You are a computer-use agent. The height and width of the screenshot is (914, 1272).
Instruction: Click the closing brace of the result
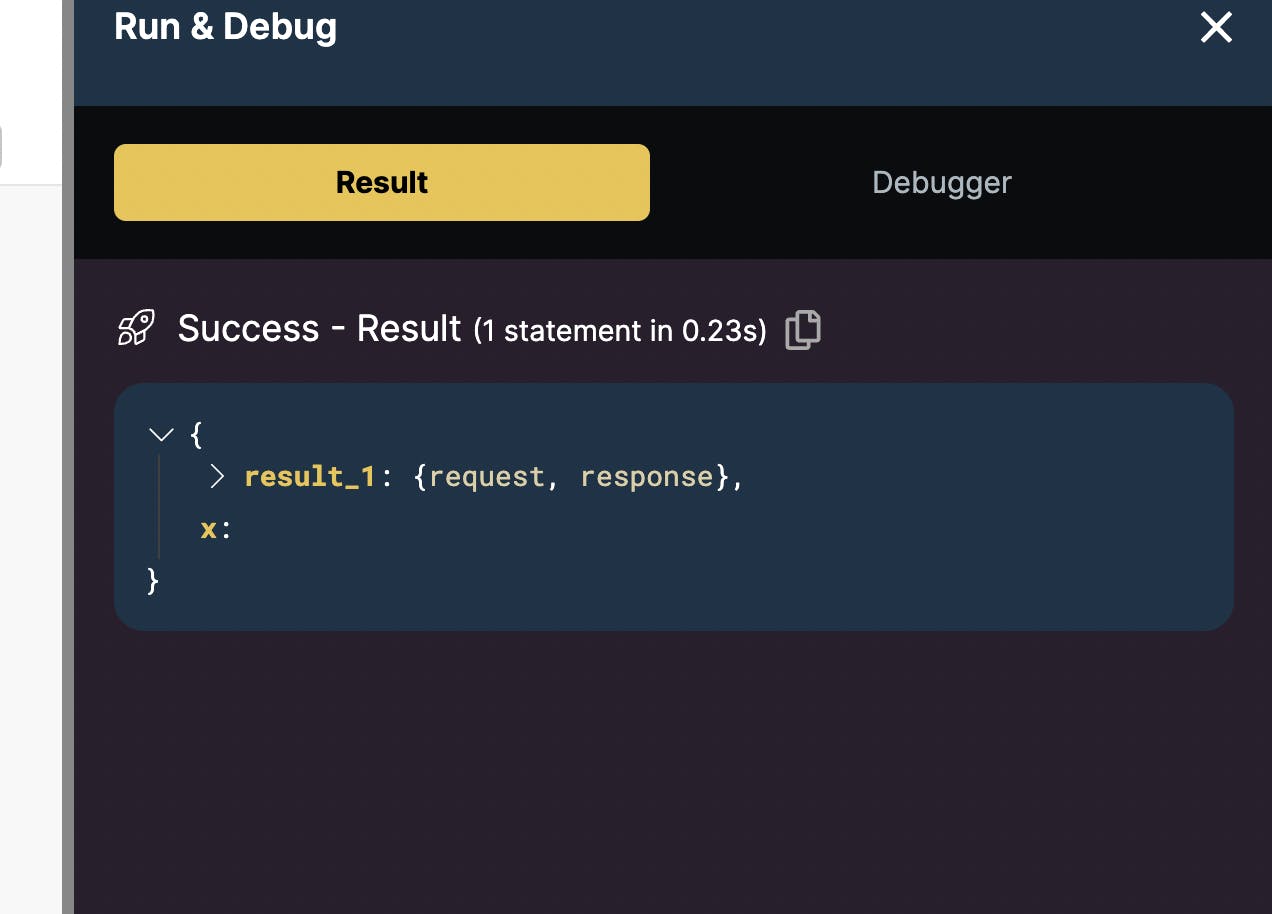click(x=153, y=580)
